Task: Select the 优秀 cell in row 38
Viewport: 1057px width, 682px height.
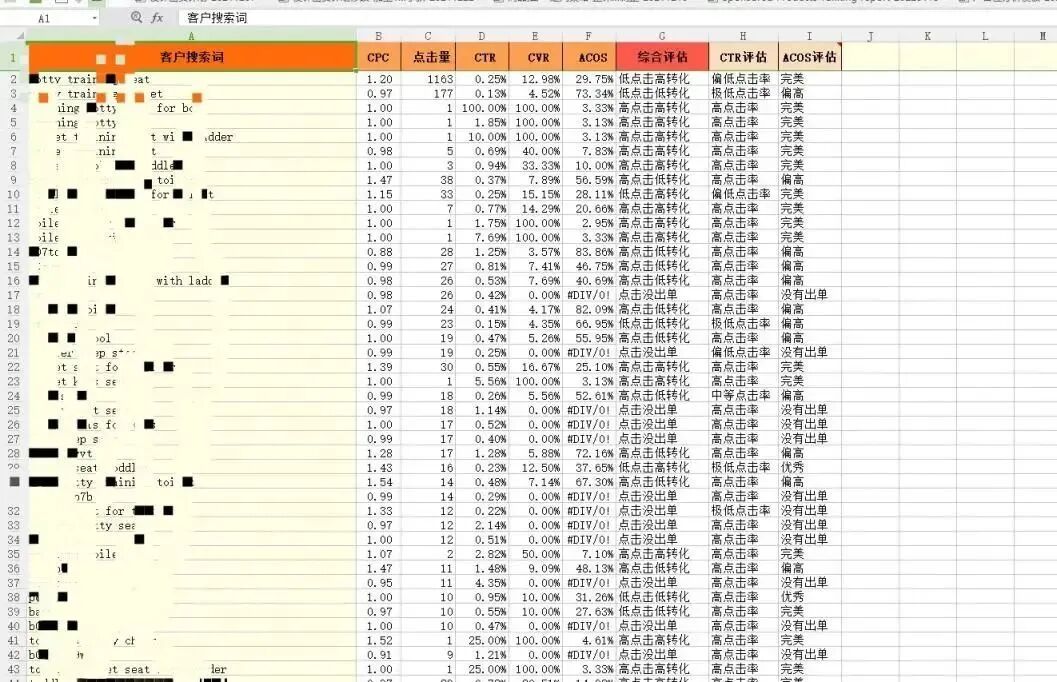Action: click(x=809, y=597)
